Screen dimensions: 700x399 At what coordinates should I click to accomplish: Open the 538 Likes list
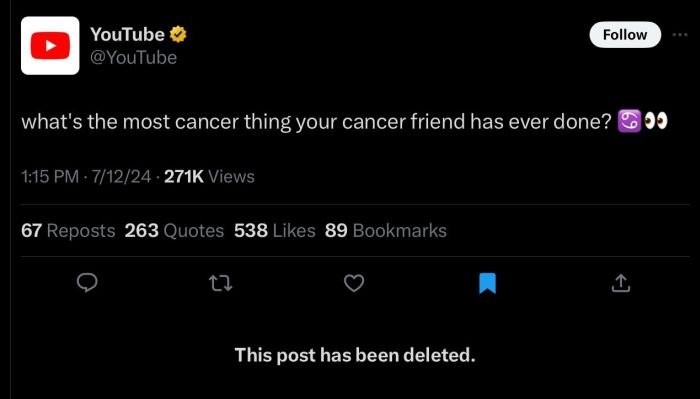(x=275, y=231)
